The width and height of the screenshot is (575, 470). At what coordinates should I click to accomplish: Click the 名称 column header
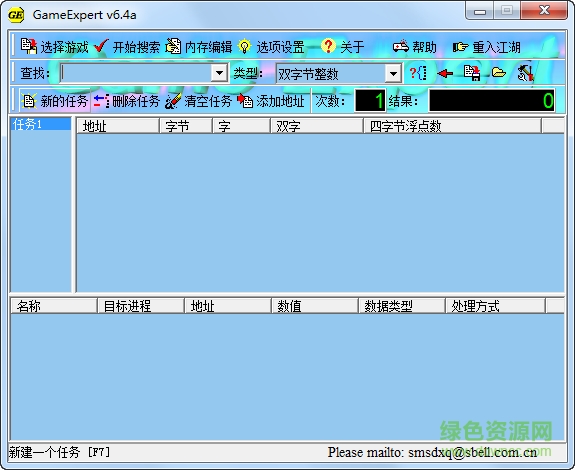pyautogui.click(x=54, y=305)
